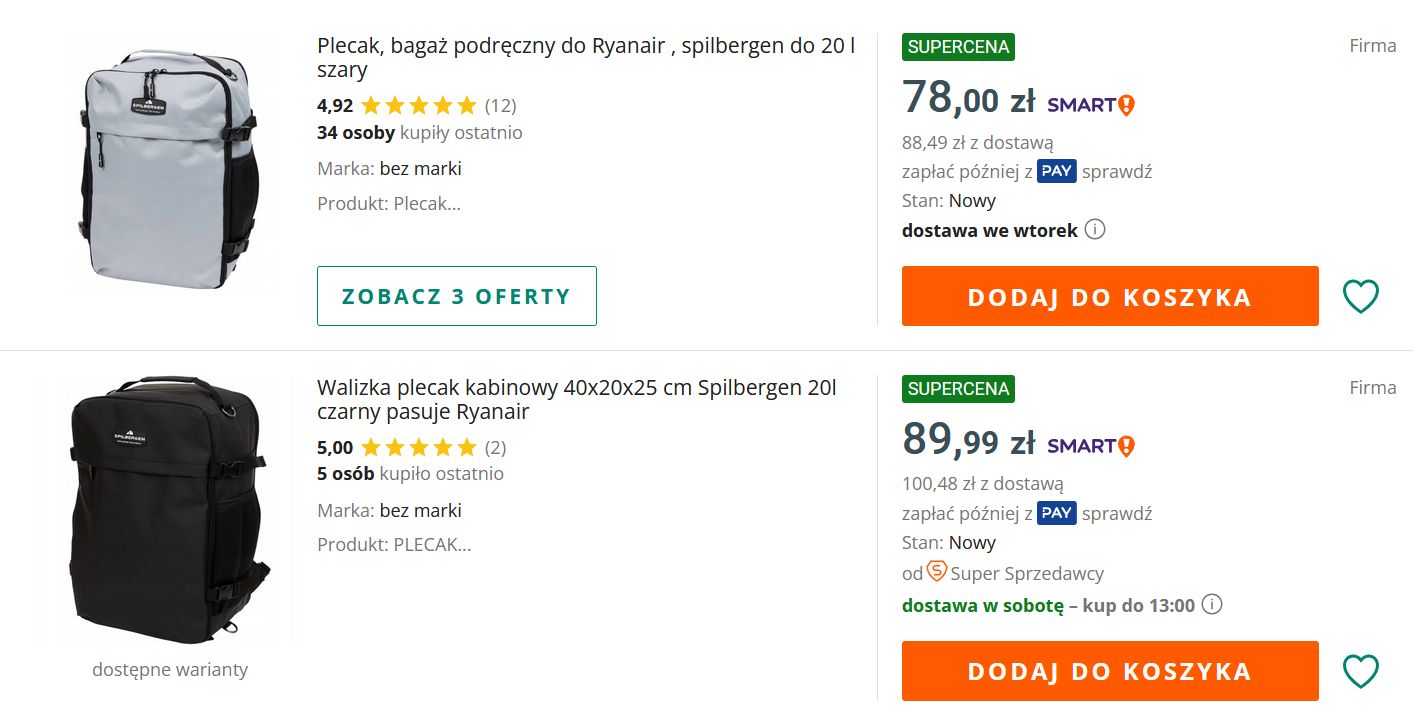
Task: Click the SUPERCENA badge on the gray backpack listing
Action: click(957, 46)
